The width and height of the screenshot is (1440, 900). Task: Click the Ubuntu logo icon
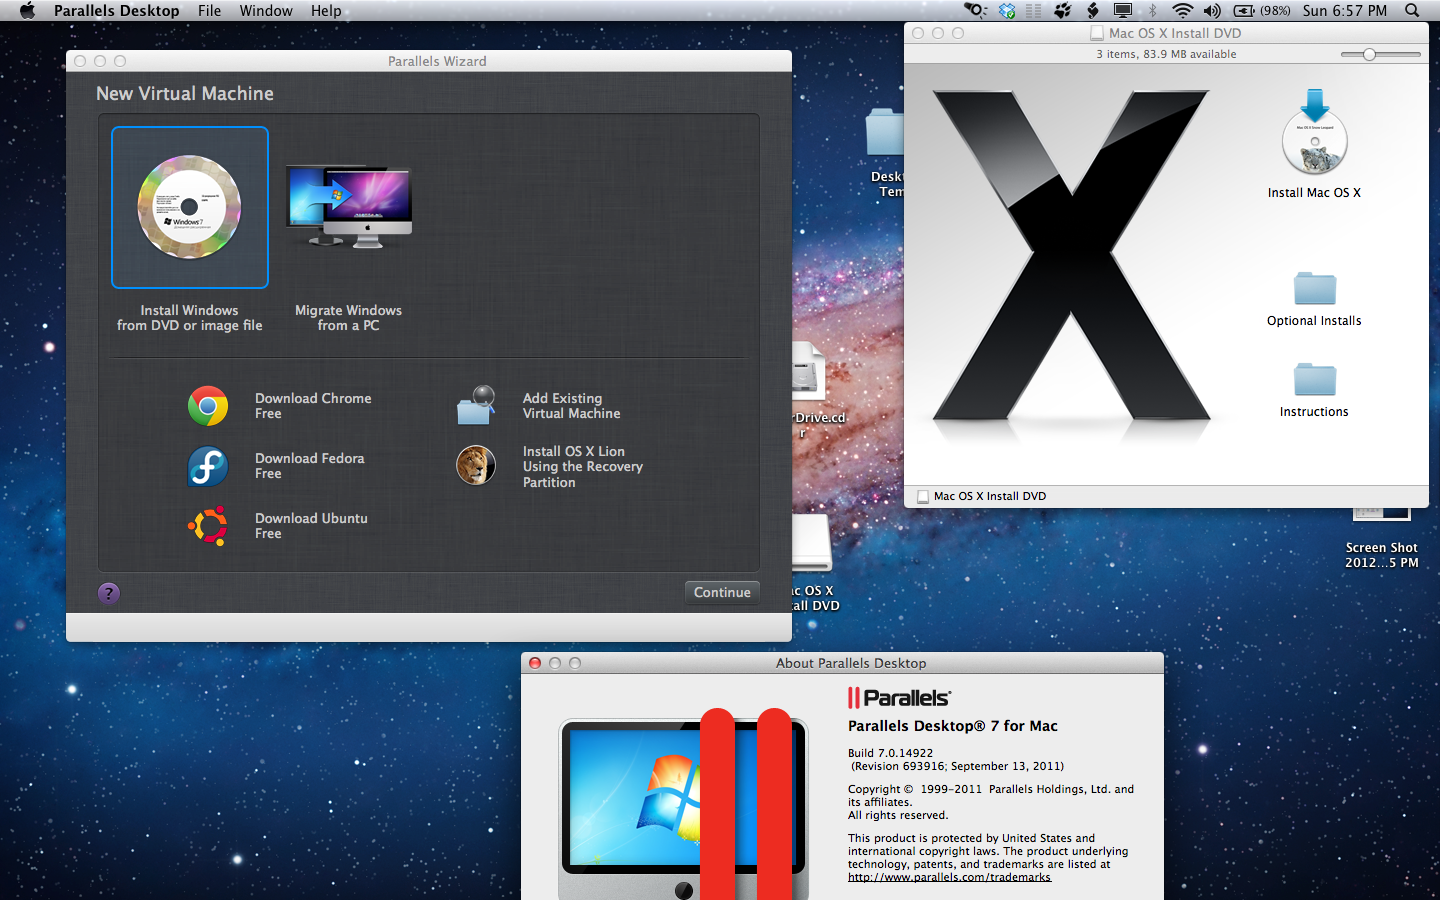click(208, 526)
